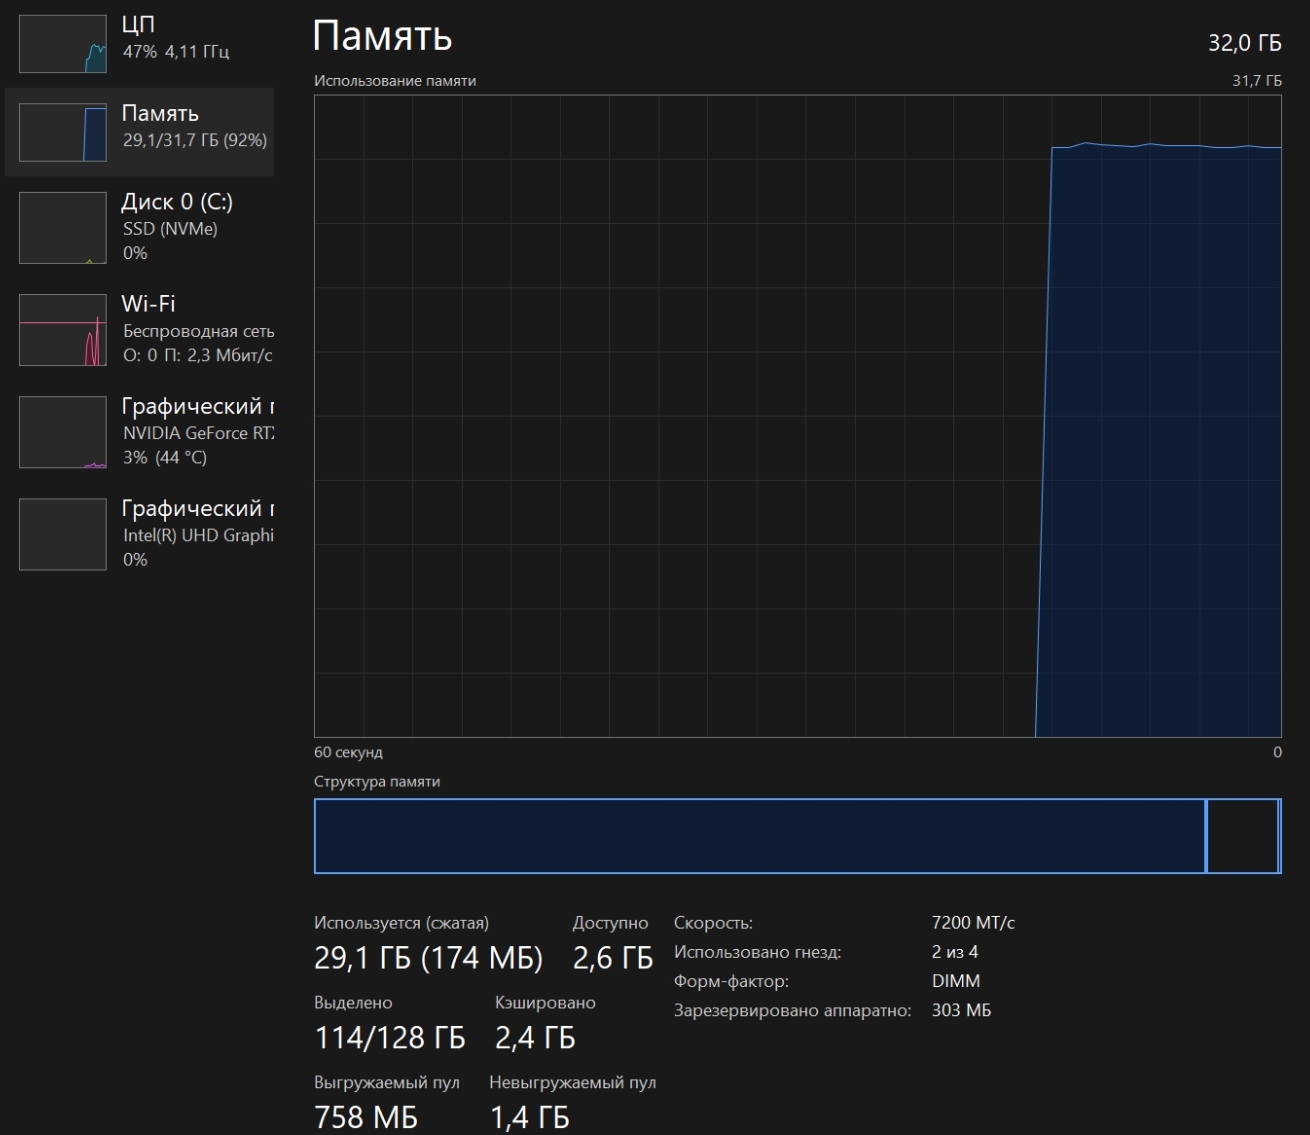Click the large memory usage graph
The height and width of the screenshot is (1135, 1310).
click(797, 416)
